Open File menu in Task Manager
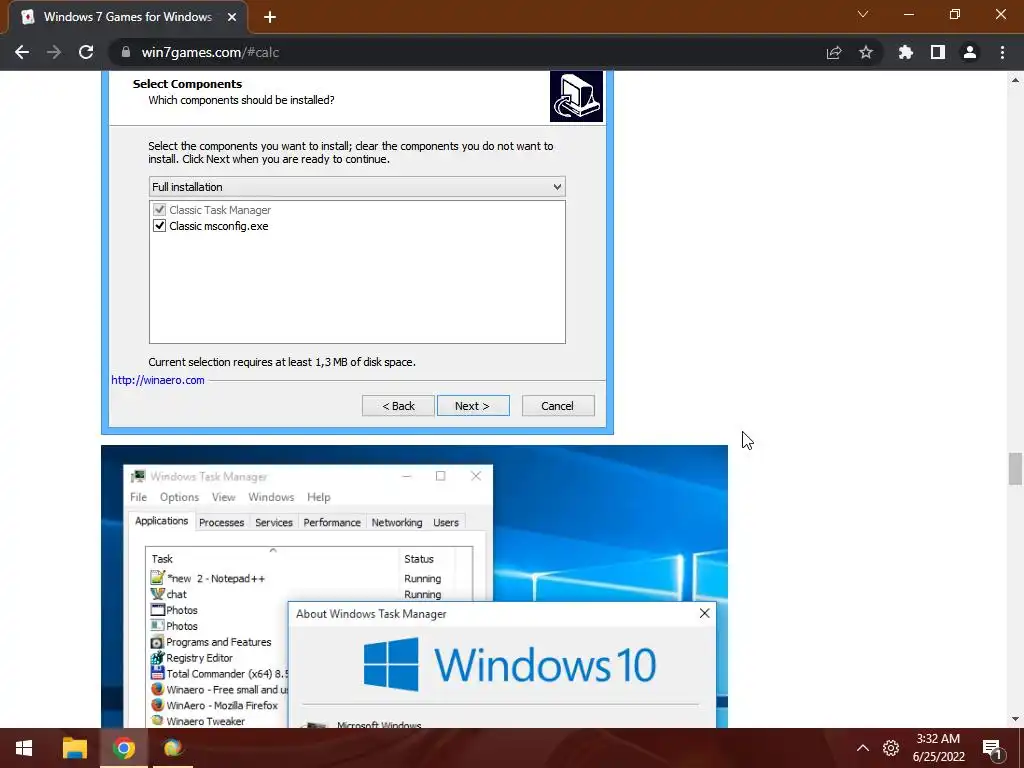 pyautogui.click(x=138, y=497)
